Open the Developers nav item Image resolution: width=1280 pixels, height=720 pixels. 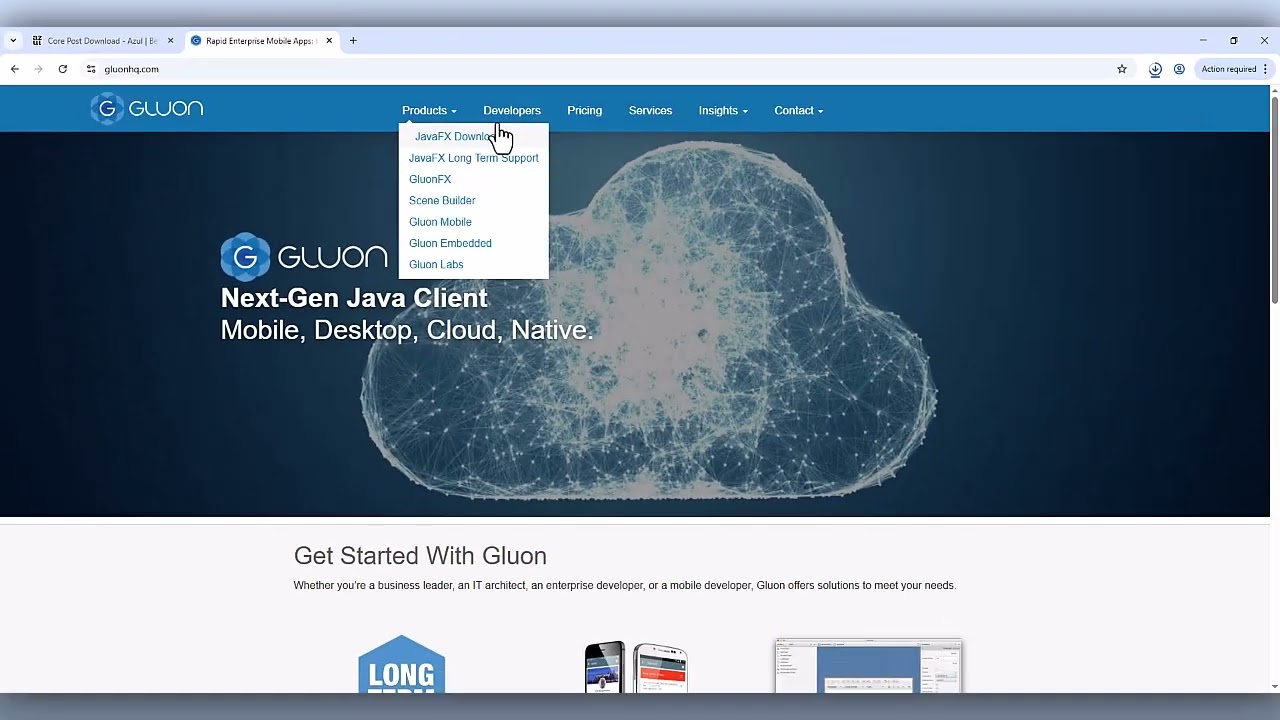click(512, 111)
